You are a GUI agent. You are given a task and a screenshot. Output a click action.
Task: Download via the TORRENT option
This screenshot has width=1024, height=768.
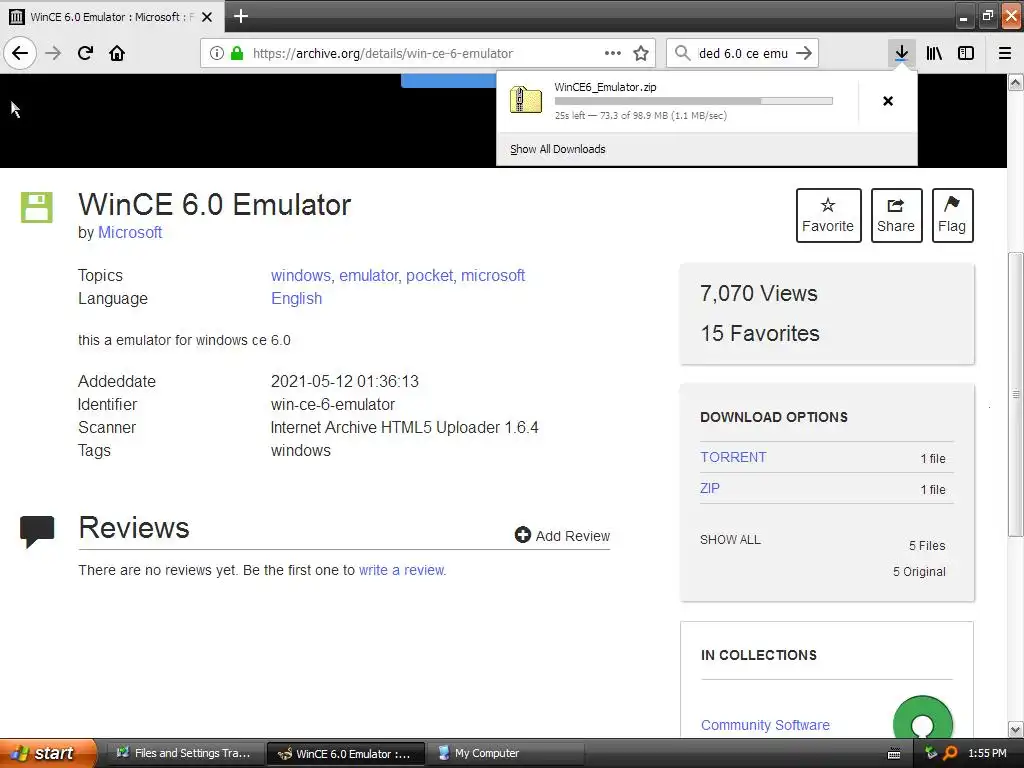point(733,457)
